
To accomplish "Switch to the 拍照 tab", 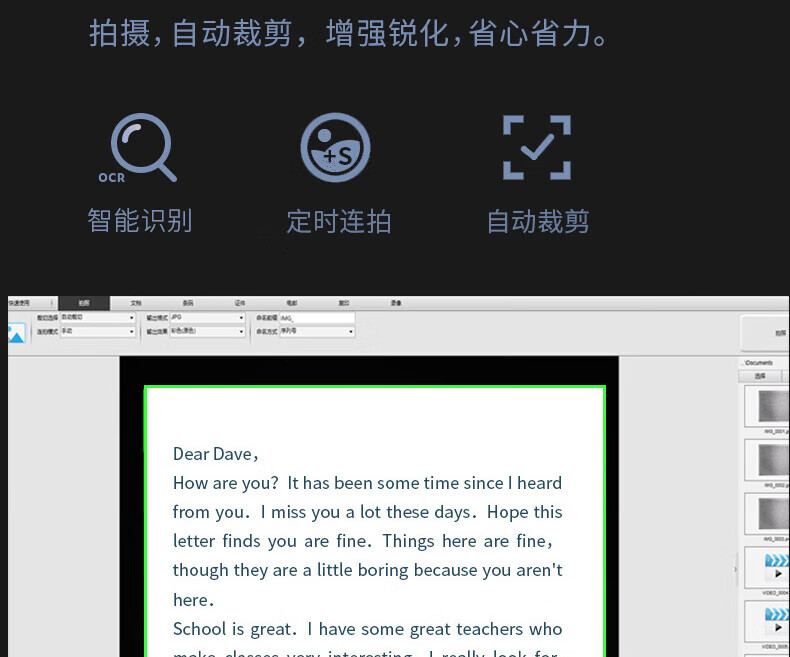I will coord(83,302).
